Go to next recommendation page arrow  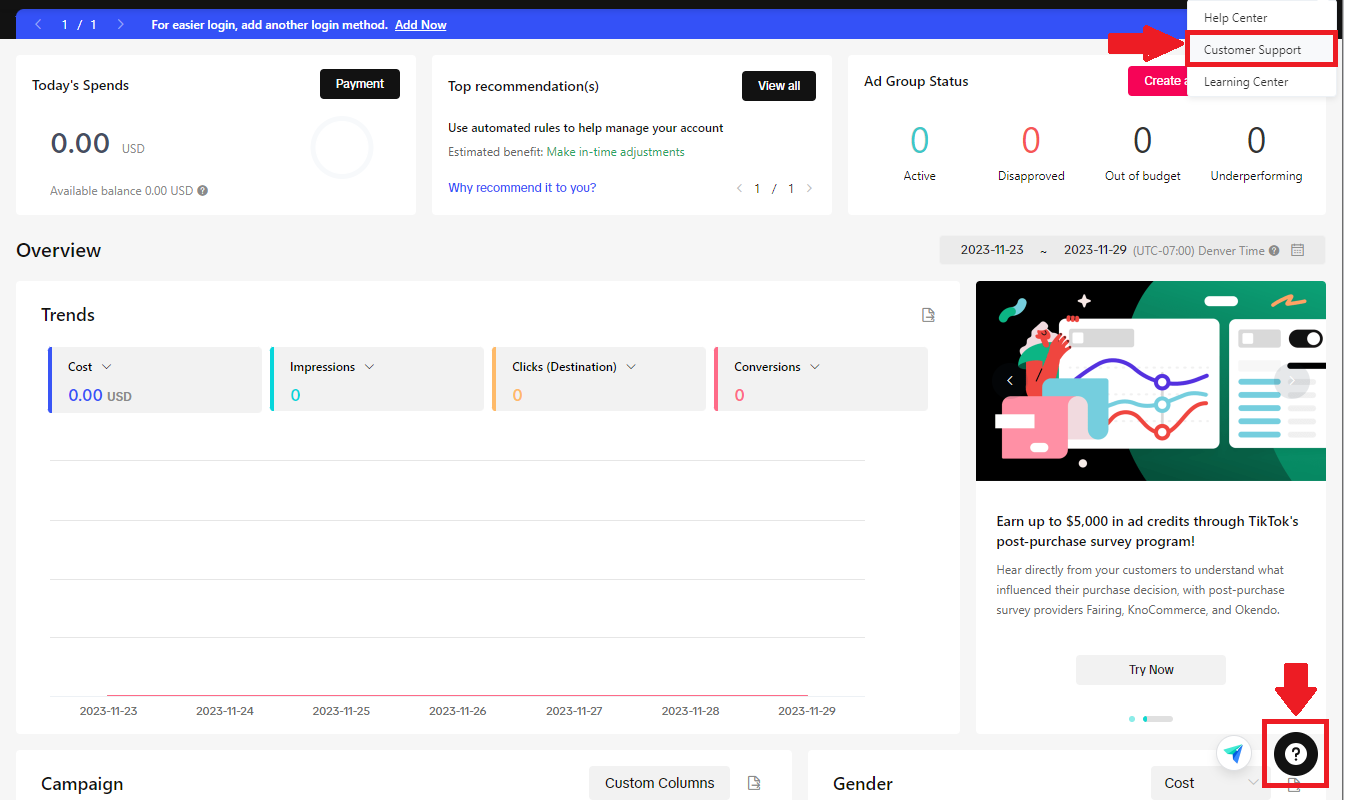809,188
